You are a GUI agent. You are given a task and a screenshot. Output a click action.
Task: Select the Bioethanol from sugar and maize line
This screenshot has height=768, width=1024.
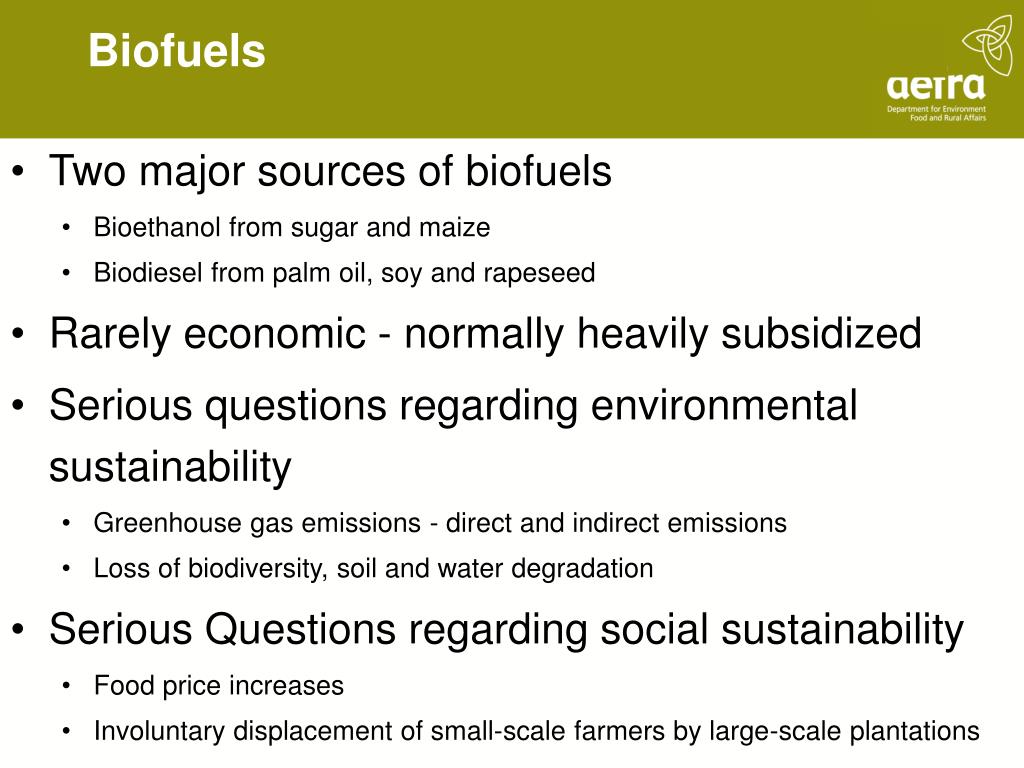click(x=292, y=227)
